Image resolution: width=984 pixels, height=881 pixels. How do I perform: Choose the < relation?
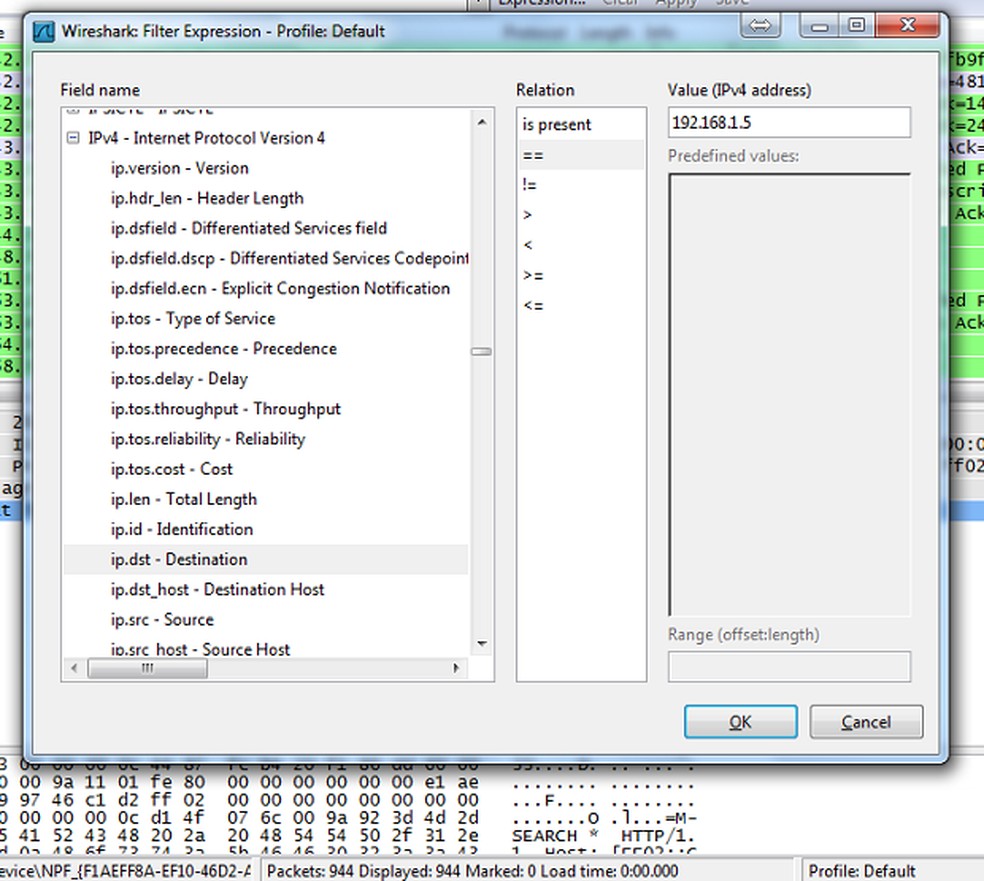coord(527,245)
